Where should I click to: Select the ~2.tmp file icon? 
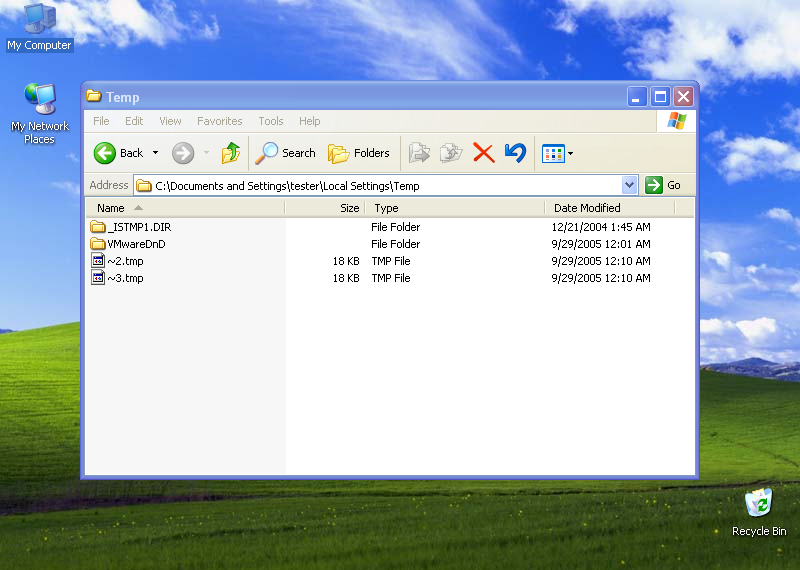(98, 260)
